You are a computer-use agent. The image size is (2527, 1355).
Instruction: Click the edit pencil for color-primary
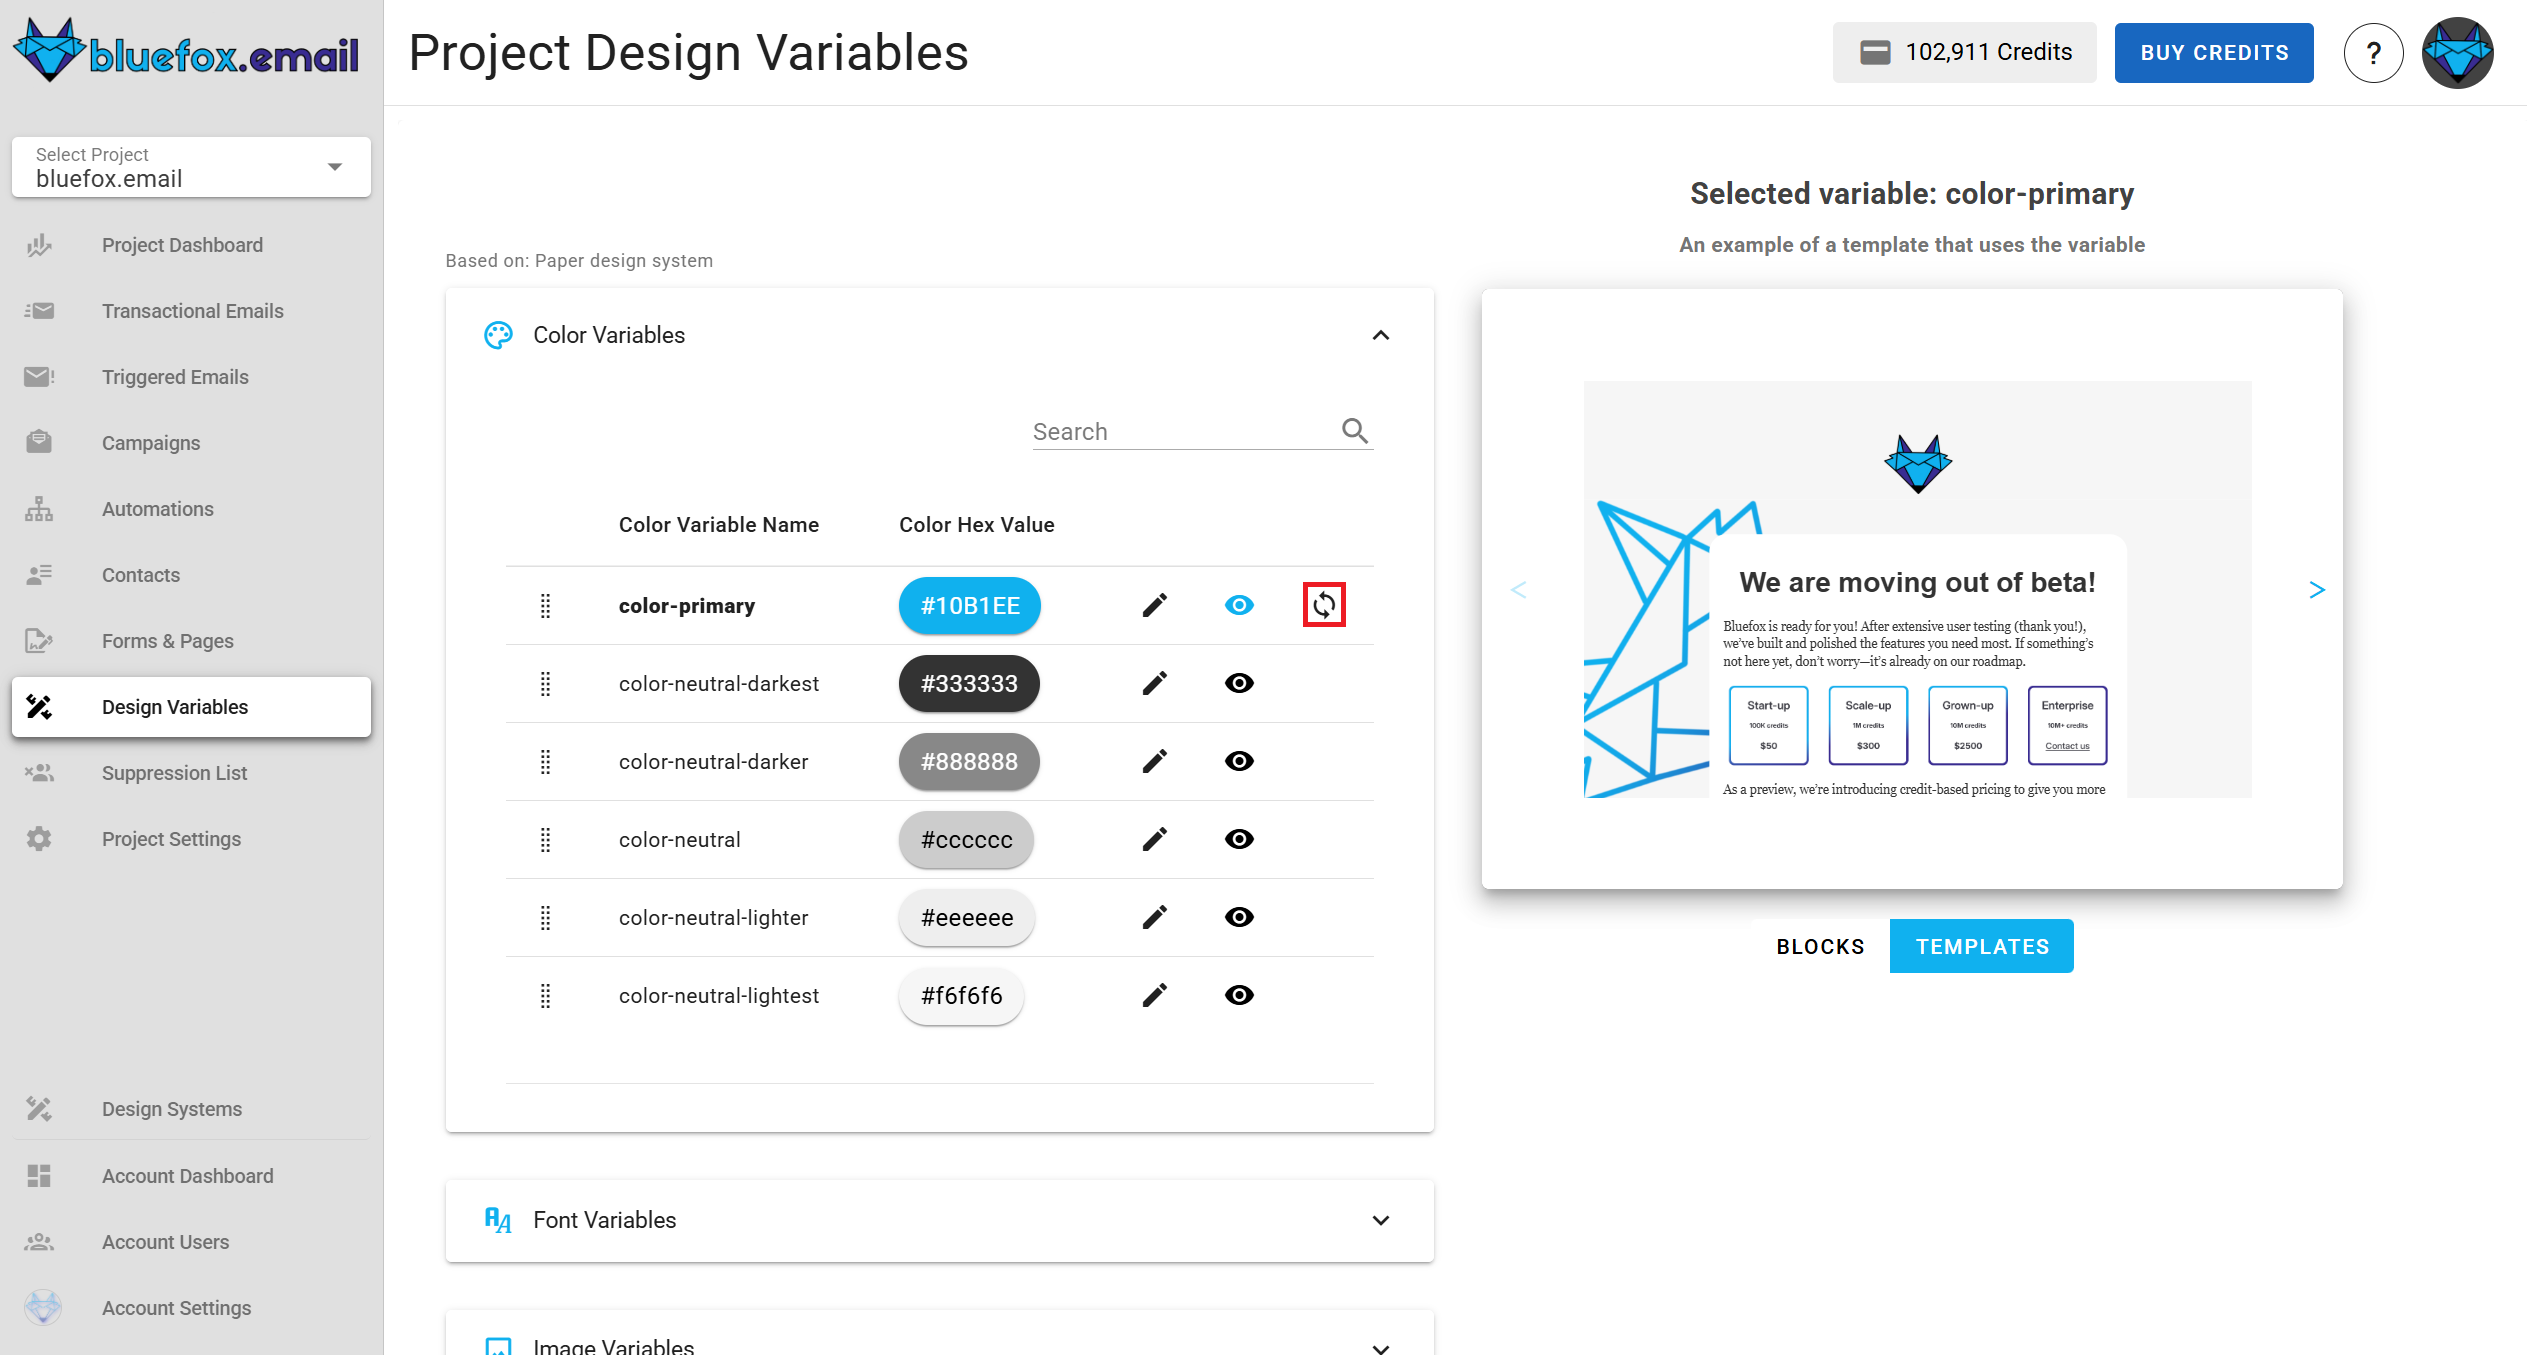tap(1155, 605)
